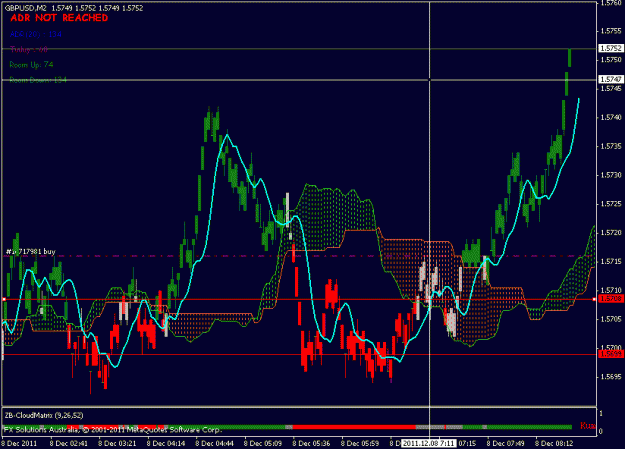
Task: Click the '8 Dec 08:12' time axis label
Action: 554,443
